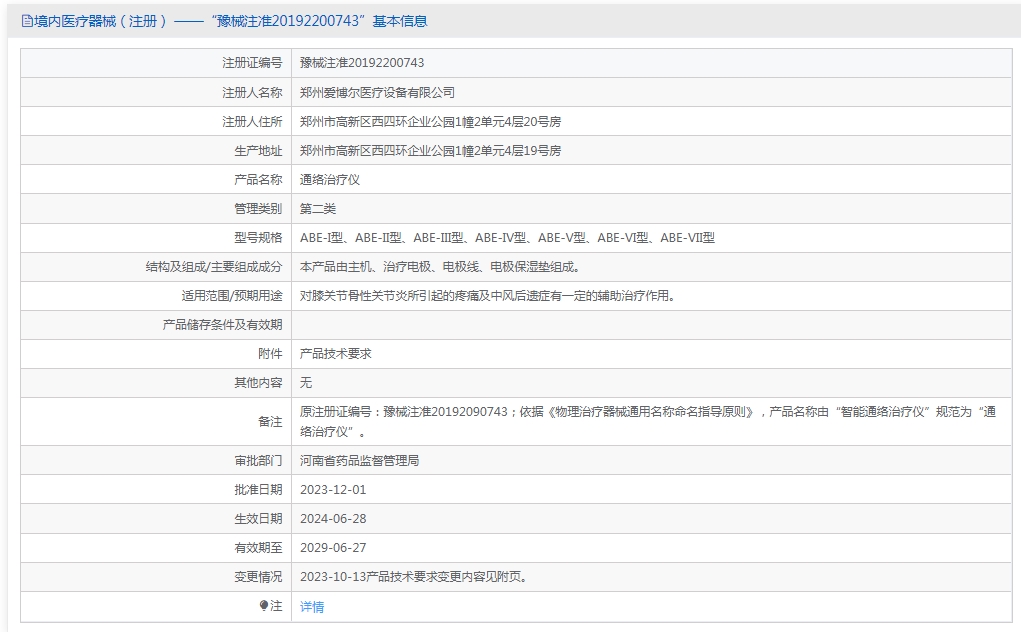Click the 附件 row label
Viewport: 1021px width, 632px height.
[x=270, y=354]
